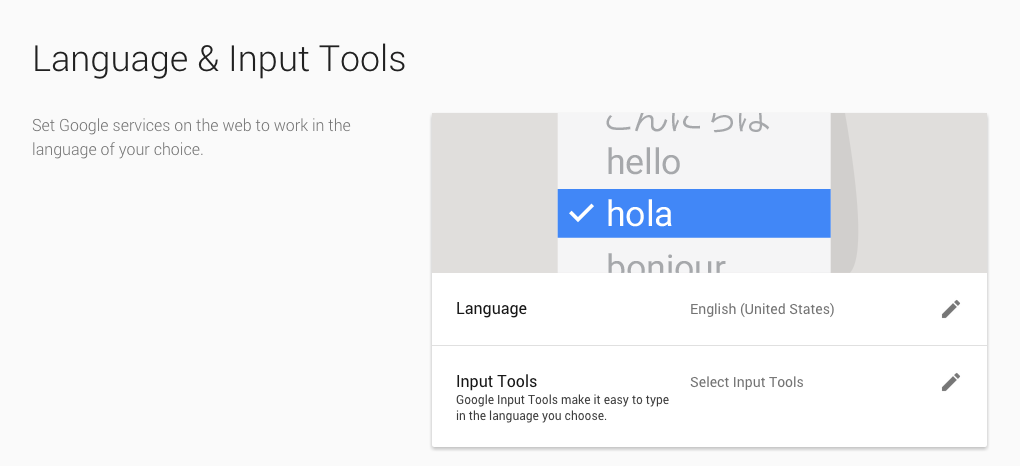The image size is (1020, 466).
Task: Open the English (United States) language value
Action: click(762, 309)
